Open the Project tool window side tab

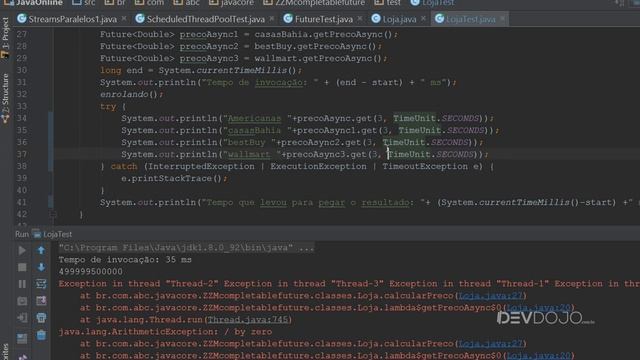click(5, 38)
